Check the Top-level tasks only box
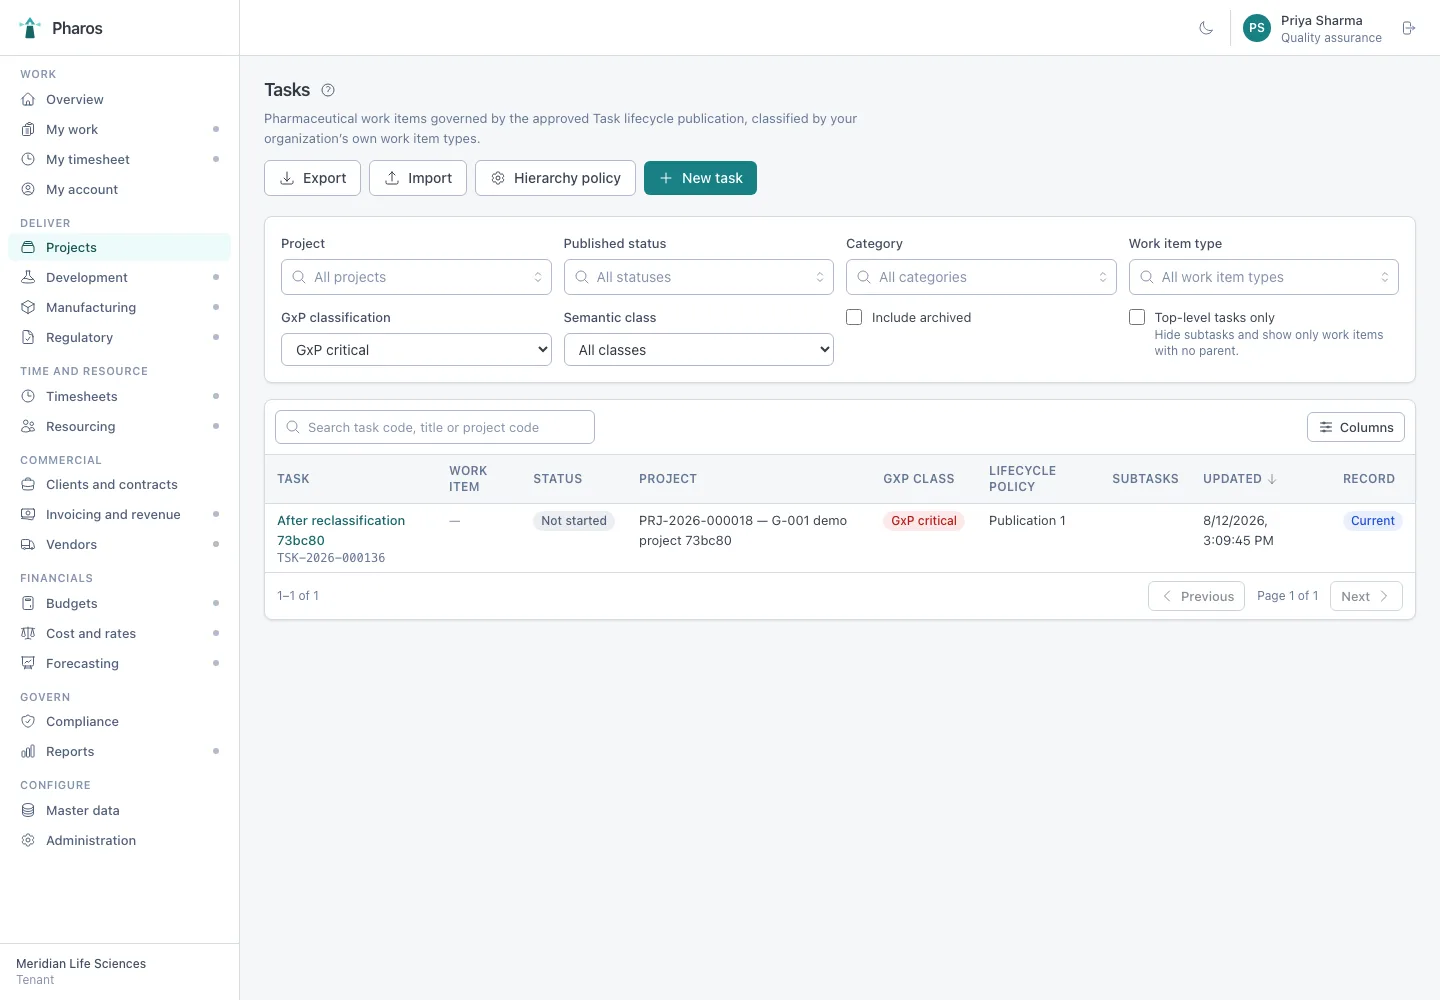The height and width of the screenshot is (1000, 1440). (x=1137, y=317)
